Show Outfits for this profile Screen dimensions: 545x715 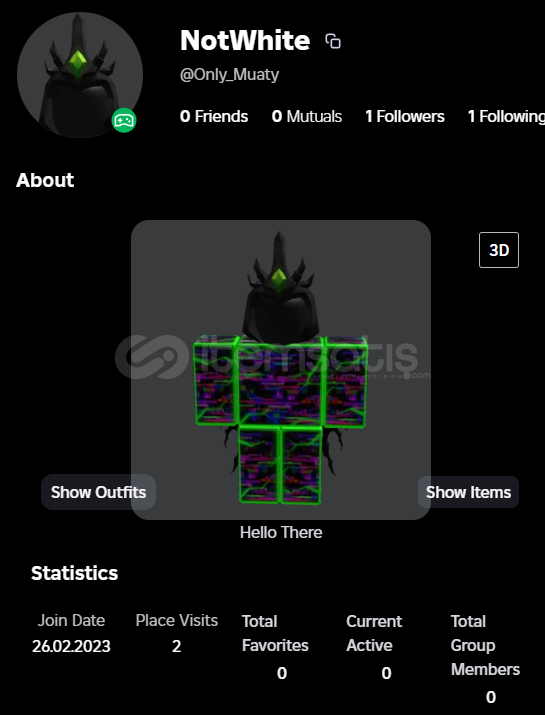pyautogui.click(x=99, y=492)
